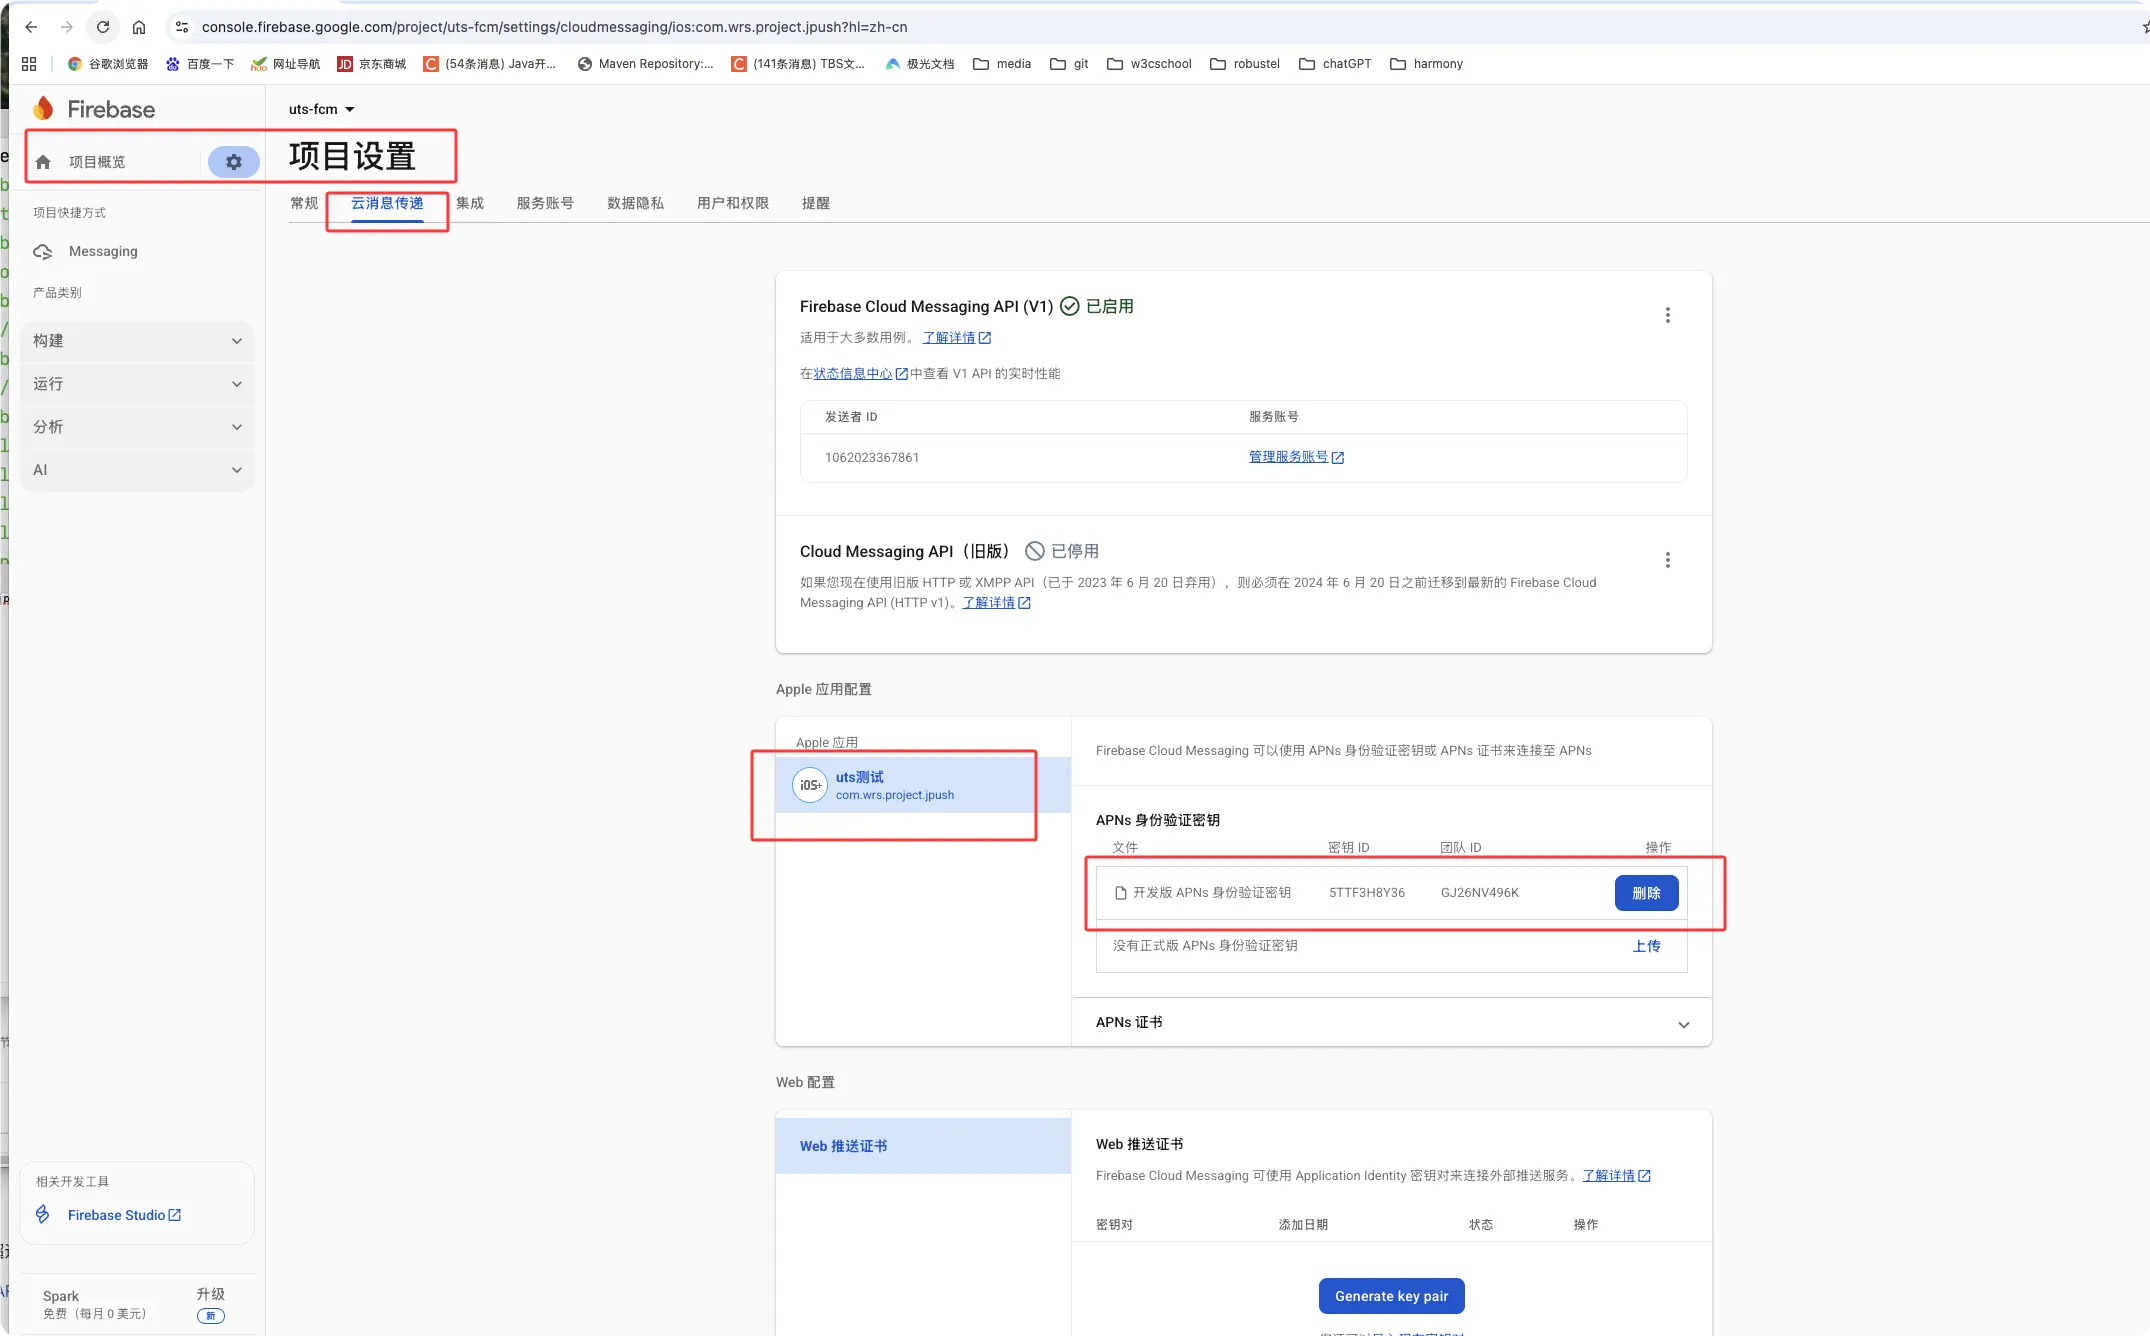The height and width of the screenshot is (1336, 2150).
Task: Open the browser home page icon
Action: [x=139, y=27]
